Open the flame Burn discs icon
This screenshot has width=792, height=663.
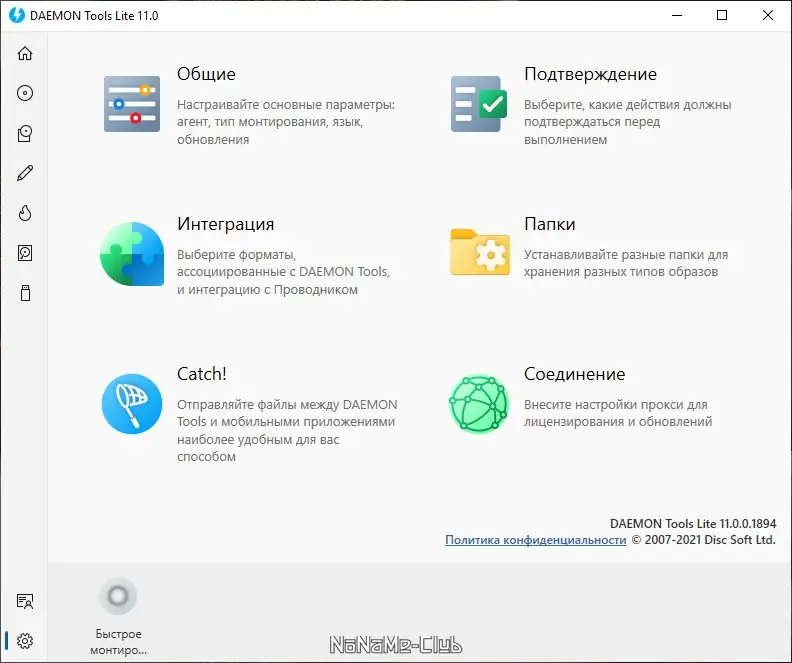tap(25, 213)
